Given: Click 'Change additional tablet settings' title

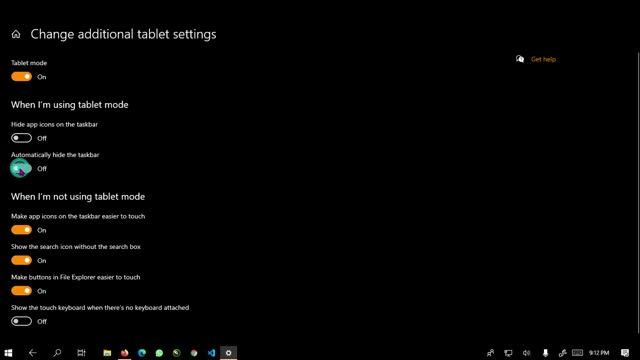Looking at the screenshot, I should click(123, 34).
